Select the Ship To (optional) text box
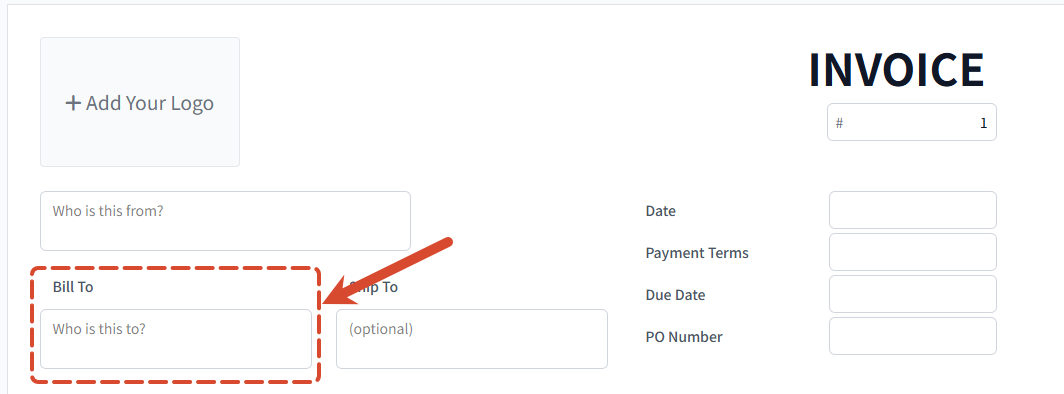This screenshot has width=1064, height=394. 472,339
